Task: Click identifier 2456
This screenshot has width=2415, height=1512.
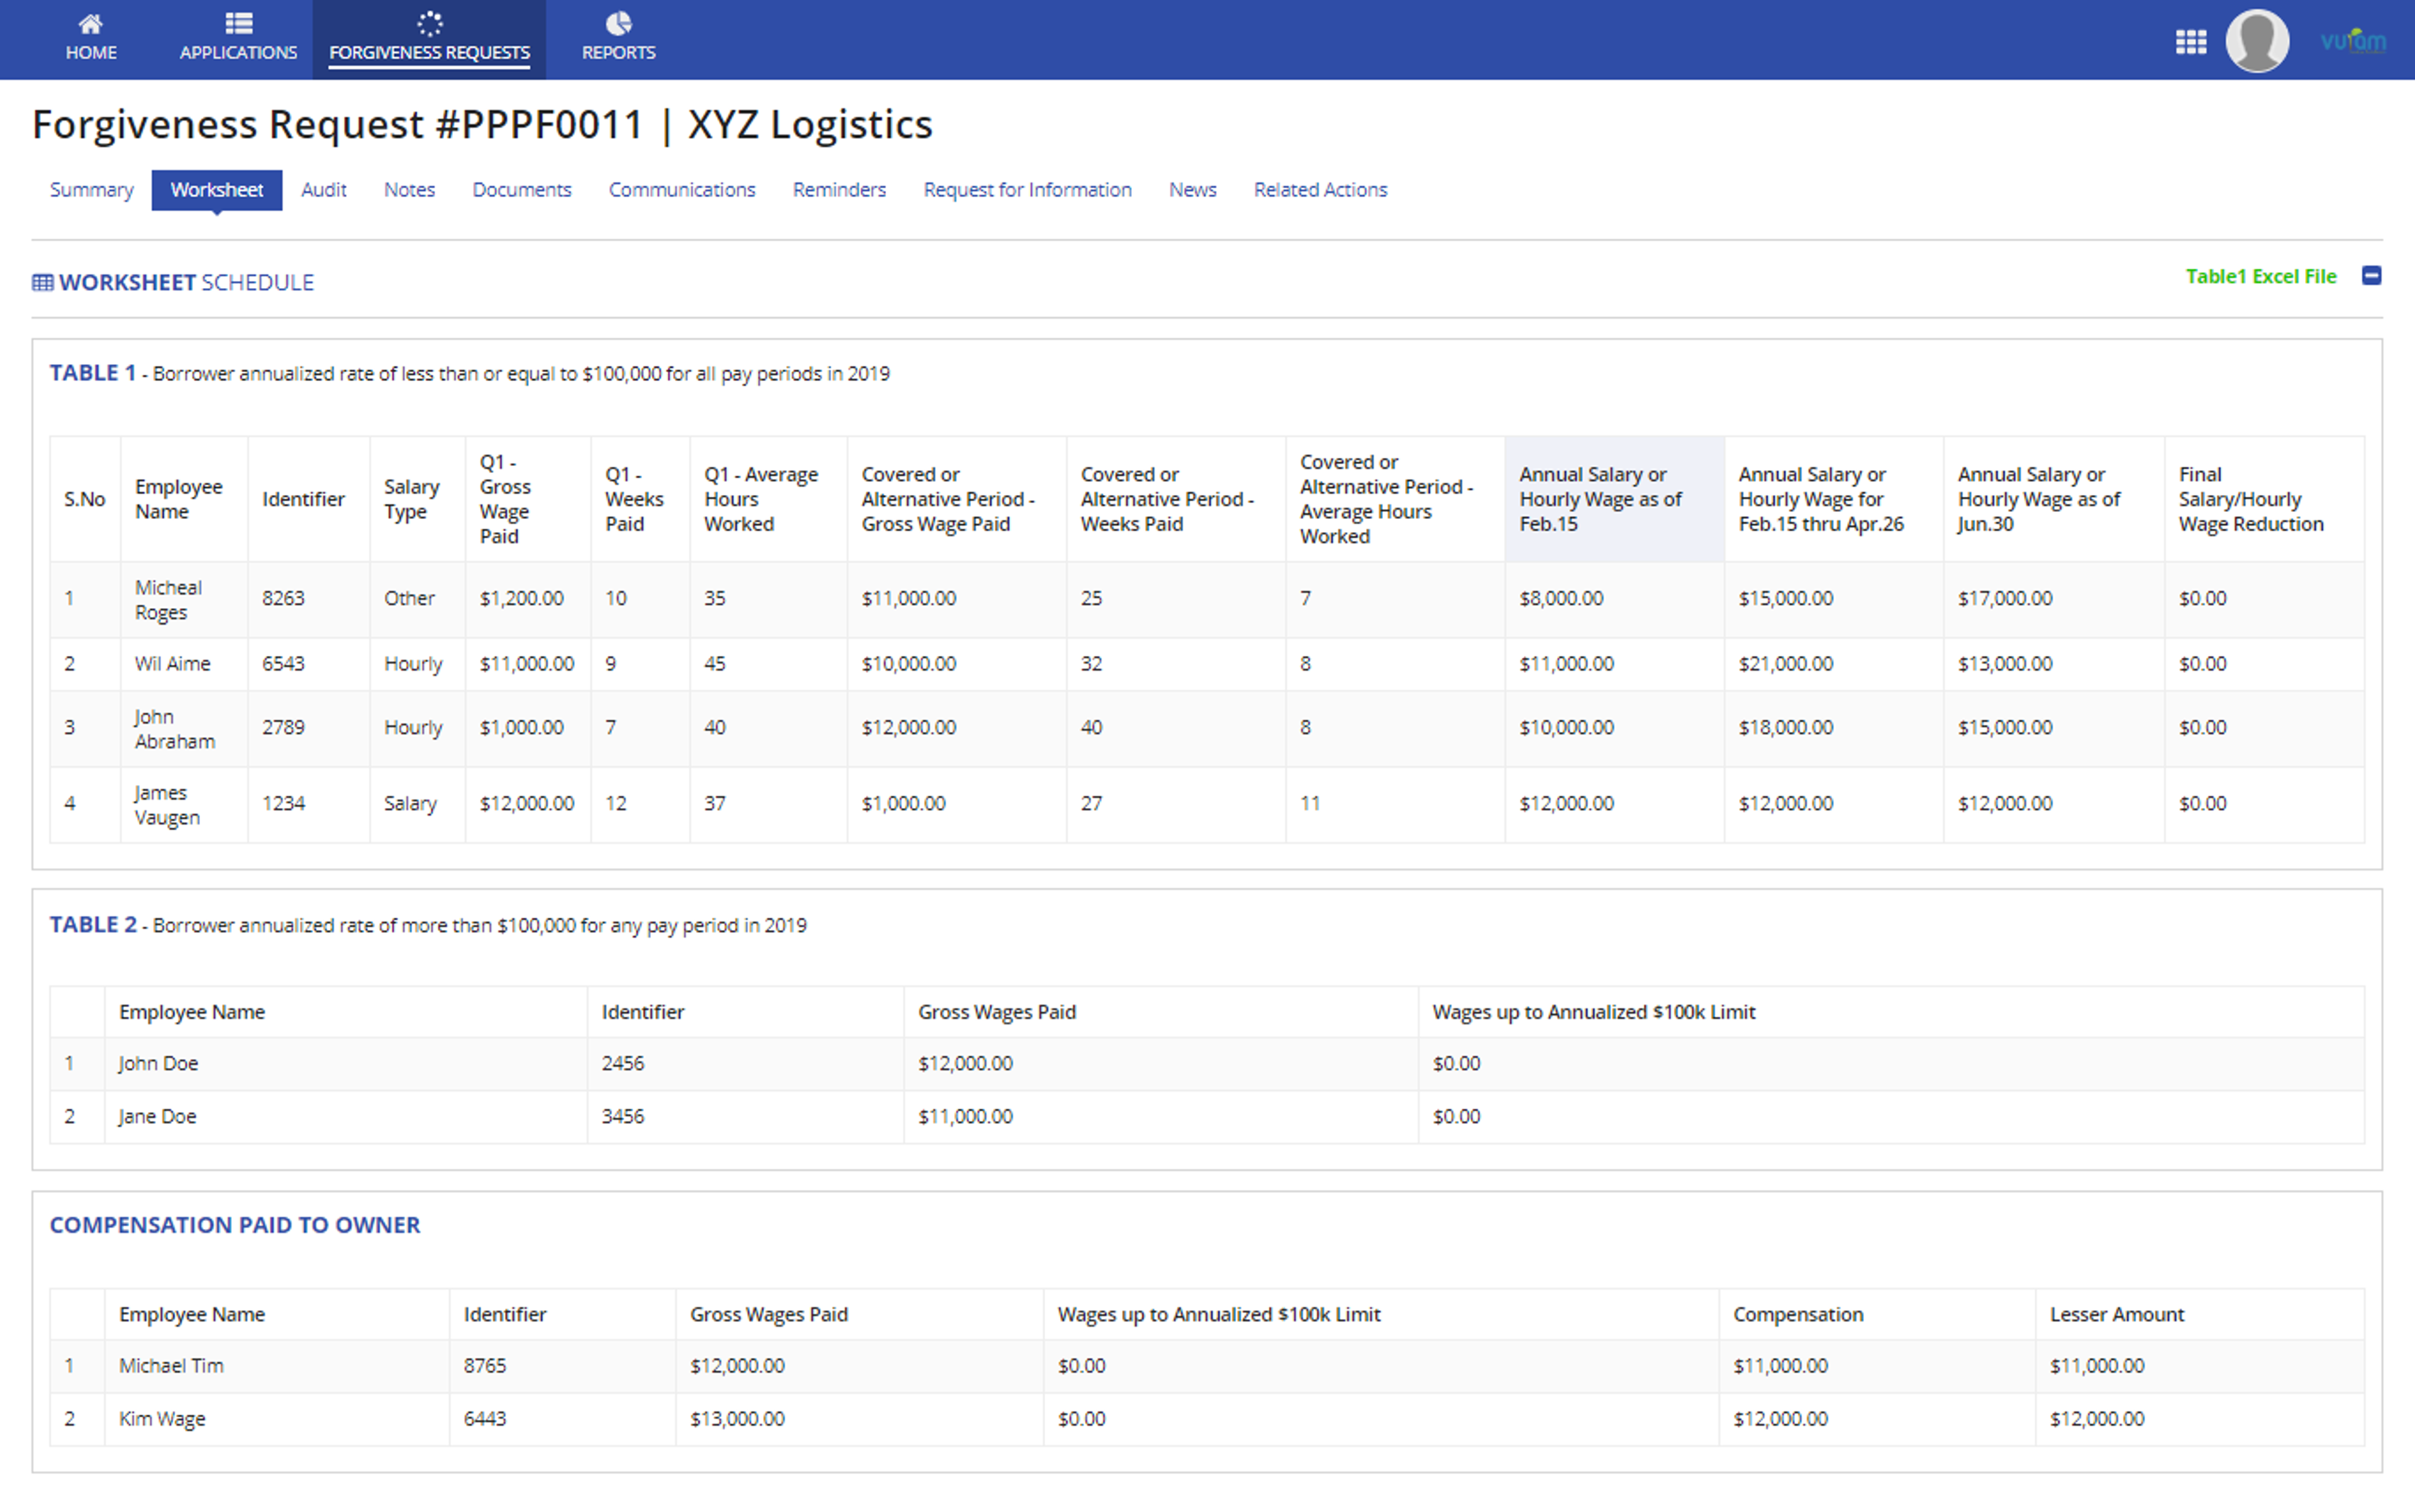Action: pyautogui.click(x=622, y=1064)
